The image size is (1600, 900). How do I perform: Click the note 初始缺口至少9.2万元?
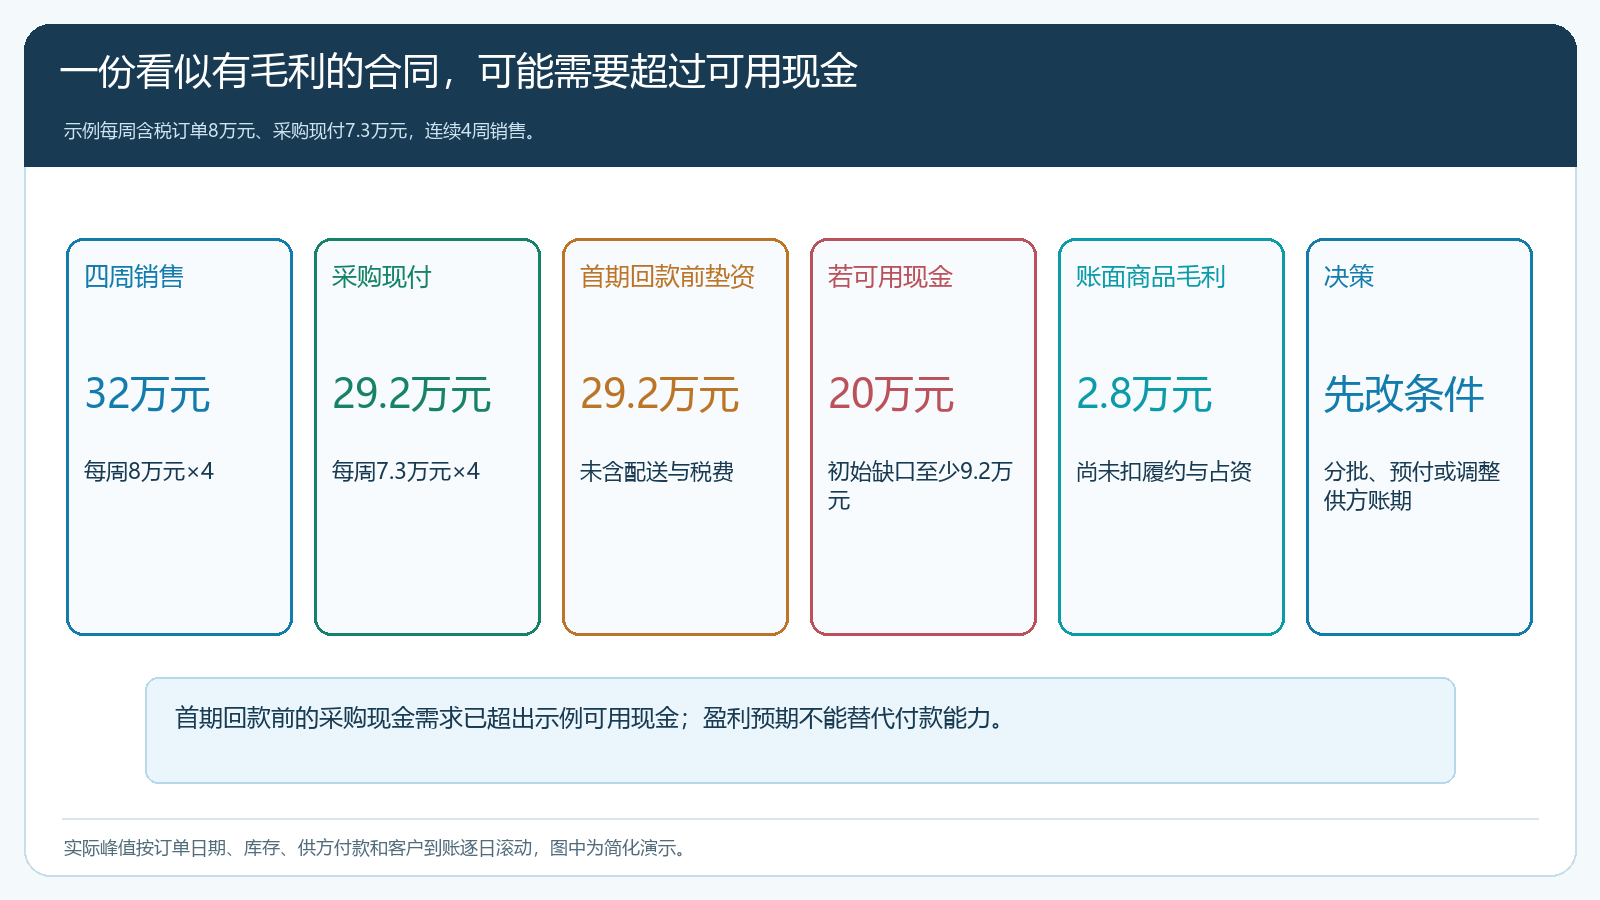(x=920, y=486)
